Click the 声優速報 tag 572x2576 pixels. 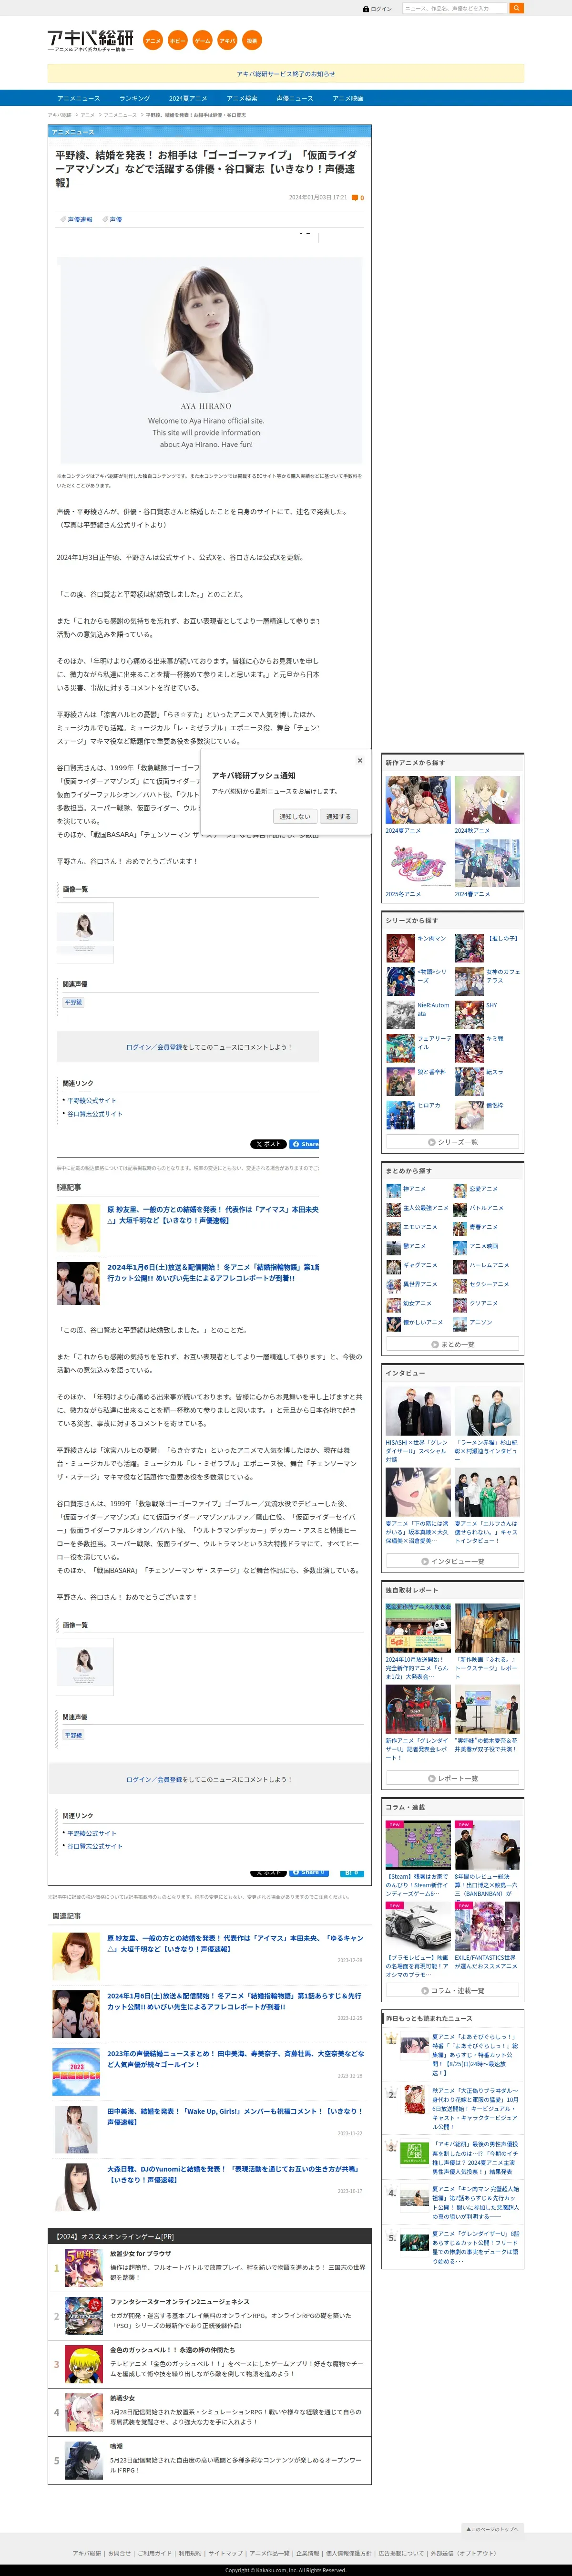pos(79,219)
